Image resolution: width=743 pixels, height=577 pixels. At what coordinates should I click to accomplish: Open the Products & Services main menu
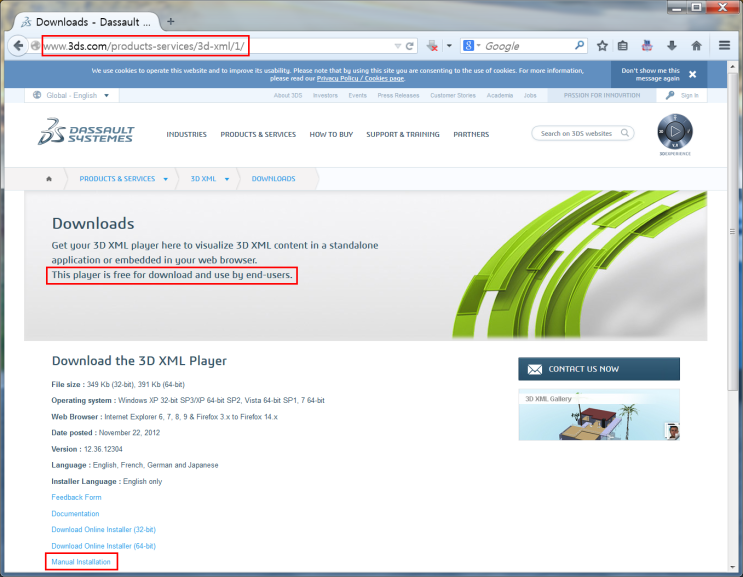click(258, 135)
